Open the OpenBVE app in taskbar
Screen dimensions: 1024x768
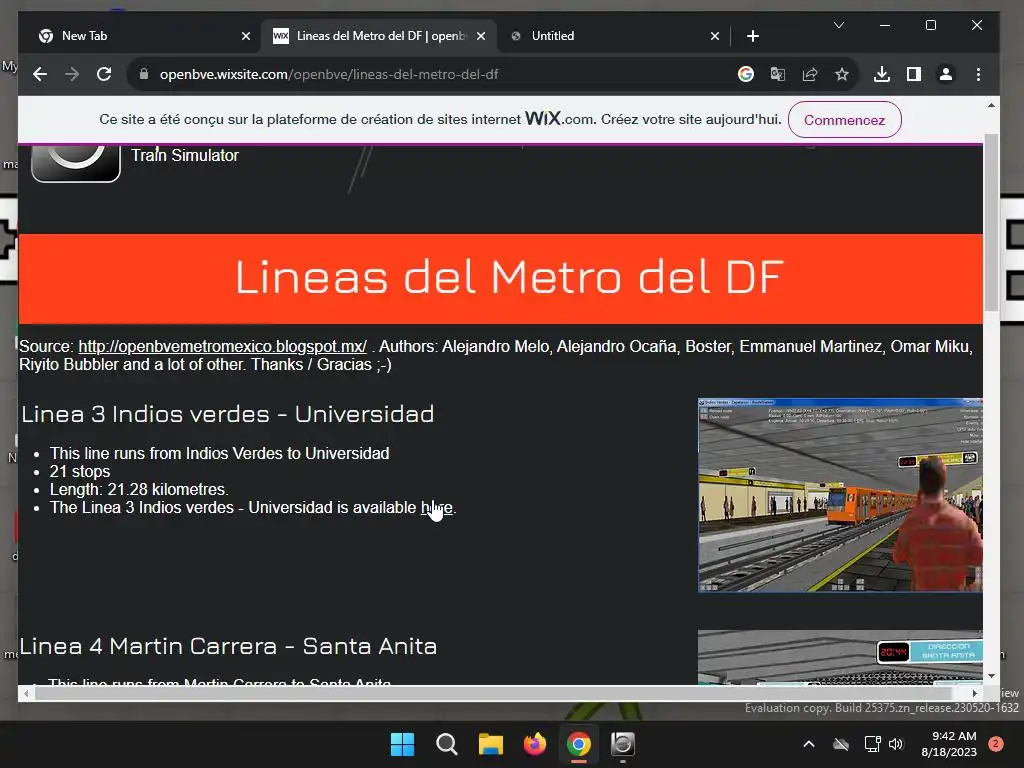point(622,744)
